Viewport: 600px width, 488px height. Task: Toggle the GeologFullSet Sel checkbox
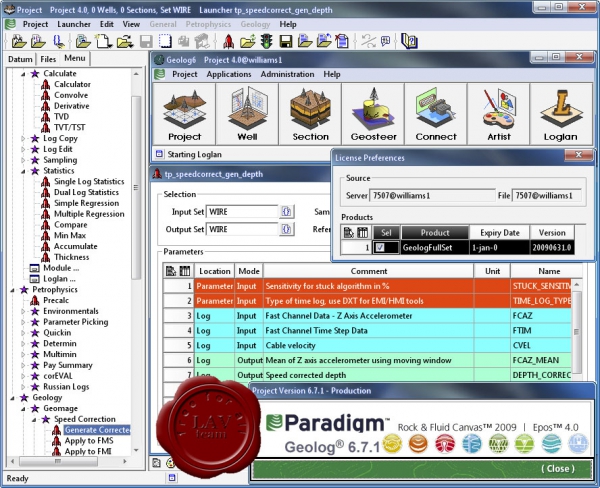(380, 248)
